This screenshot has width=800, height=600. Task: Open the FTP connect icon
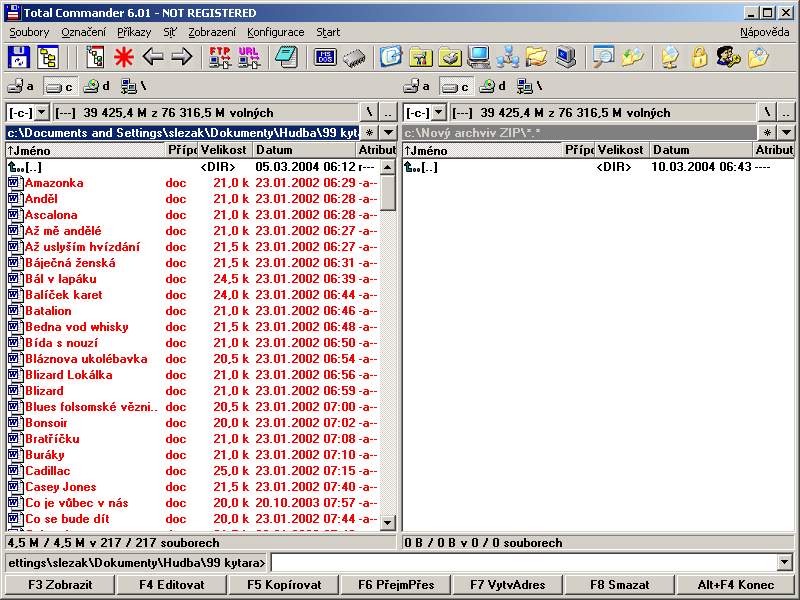(x=220, y=57)
